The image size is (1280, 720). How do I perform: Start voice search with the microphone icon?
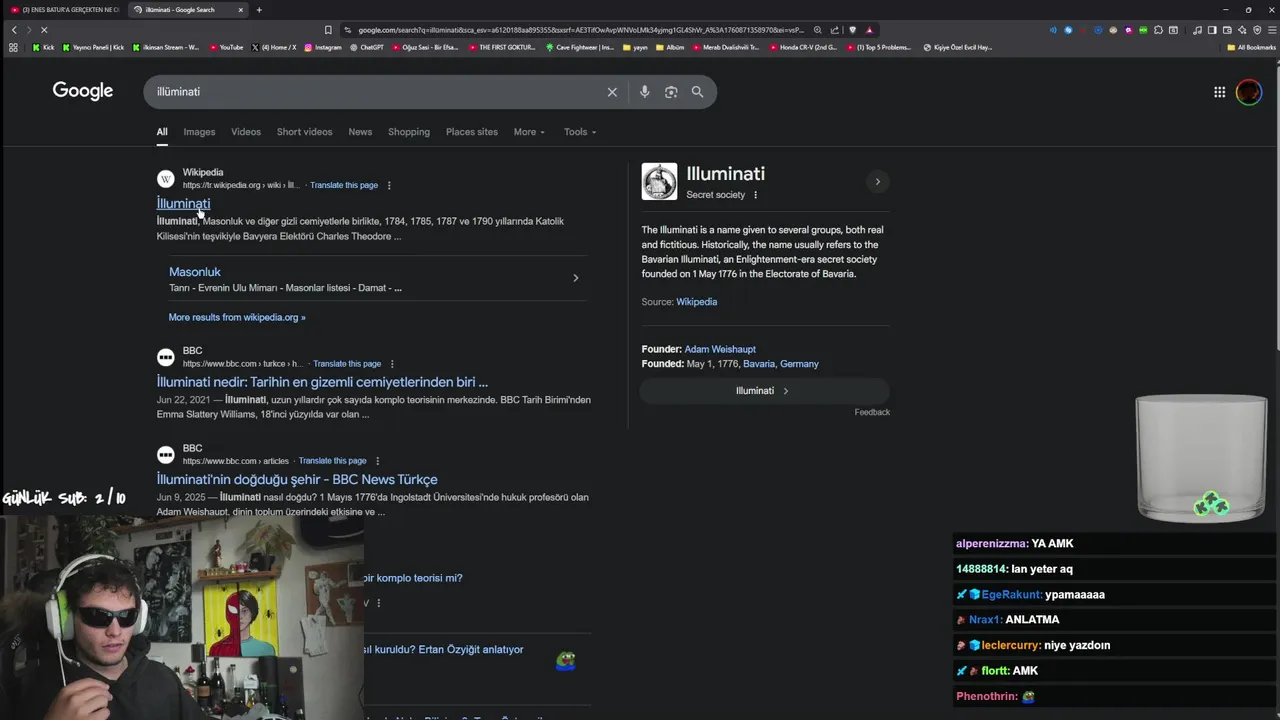(x=644, y=92)
